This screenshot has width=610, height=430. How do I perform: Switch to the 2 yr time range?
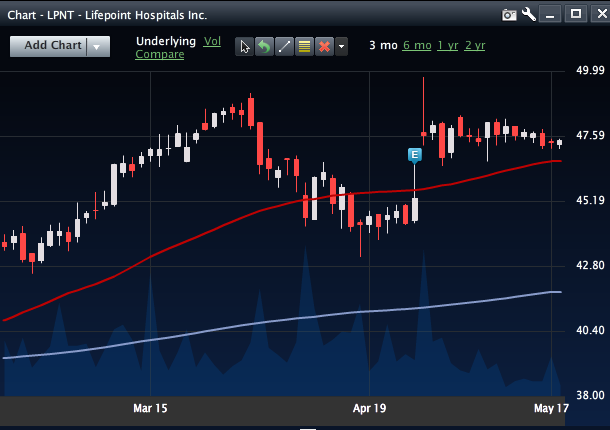tap(475, 46)
